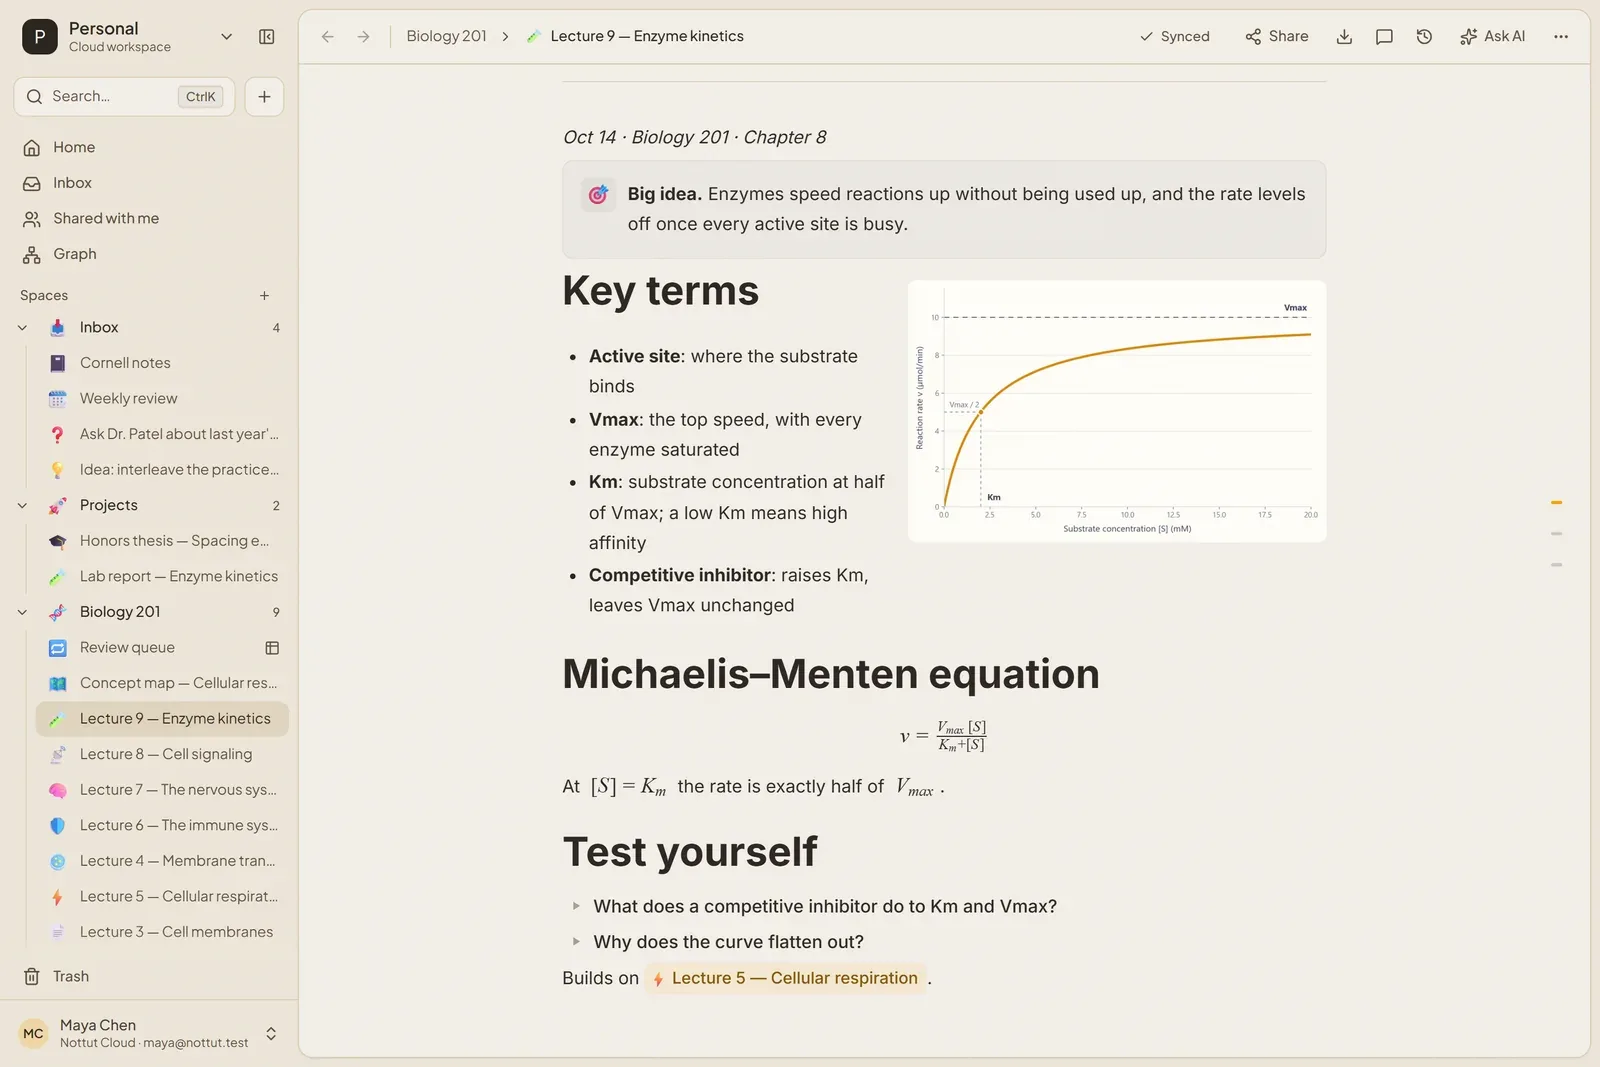Open Shared with me
Image resolution: width=1600 pixels, height=1067 pixels.
pos(150,218)
